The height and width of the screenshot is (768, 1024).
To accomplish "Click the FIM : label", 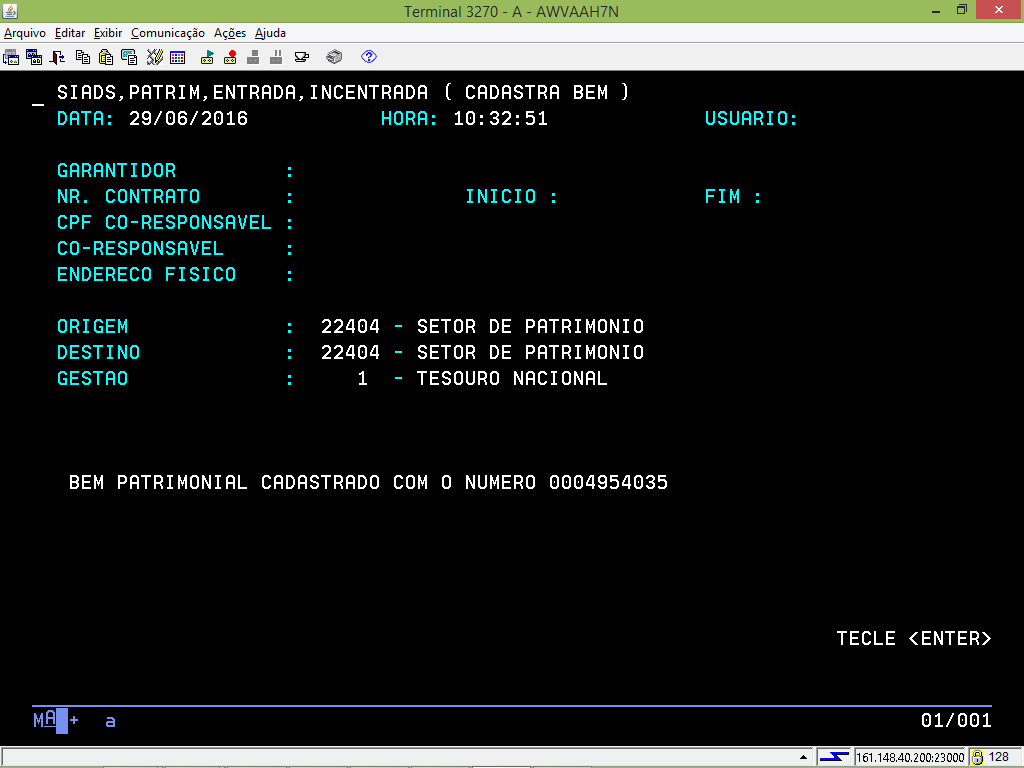I will [733, 197].
